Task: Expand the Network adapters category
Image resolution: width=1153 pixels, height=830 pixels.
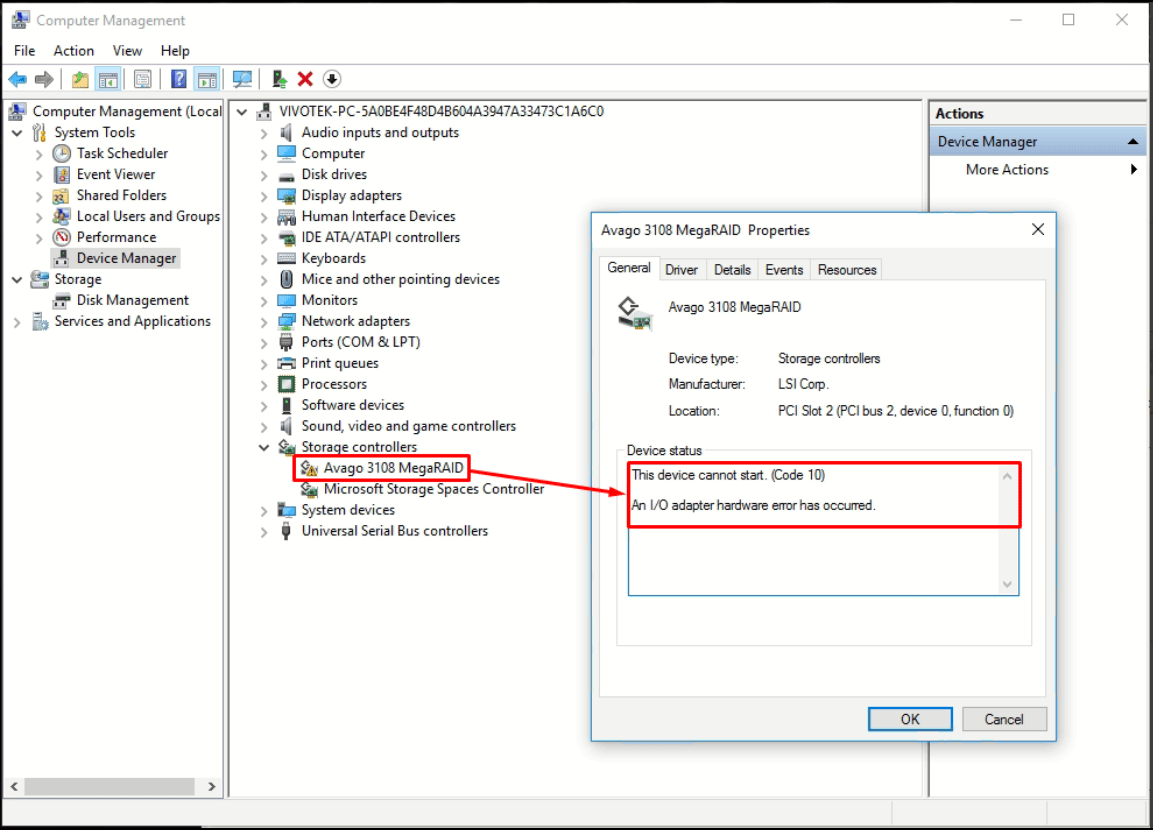Action: pyautogui.click(x=263, y=321)
